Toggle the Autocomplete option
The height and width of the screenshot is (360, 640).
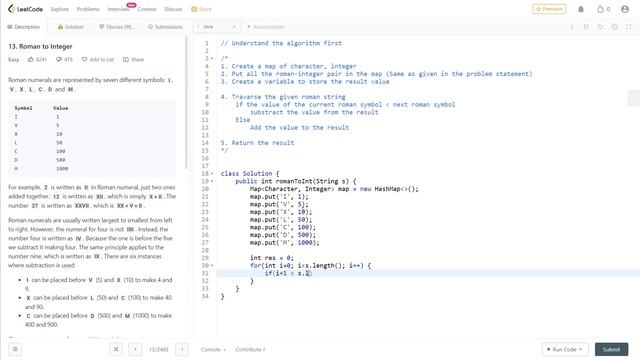[266, 27]
